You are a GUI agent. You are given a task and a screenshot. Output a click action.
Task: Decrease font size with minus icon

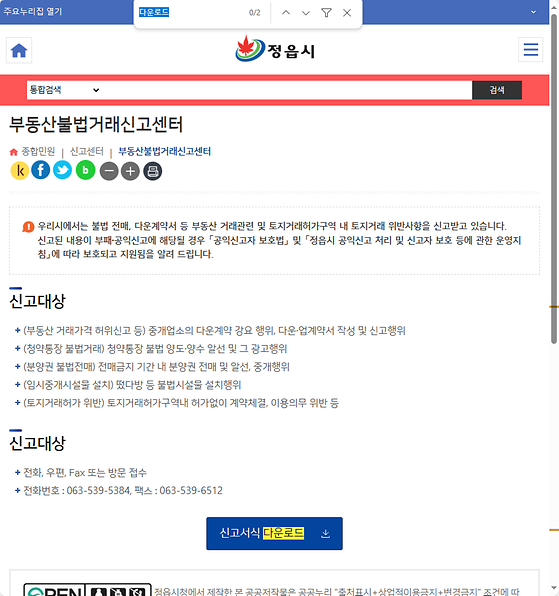[109, 171]
